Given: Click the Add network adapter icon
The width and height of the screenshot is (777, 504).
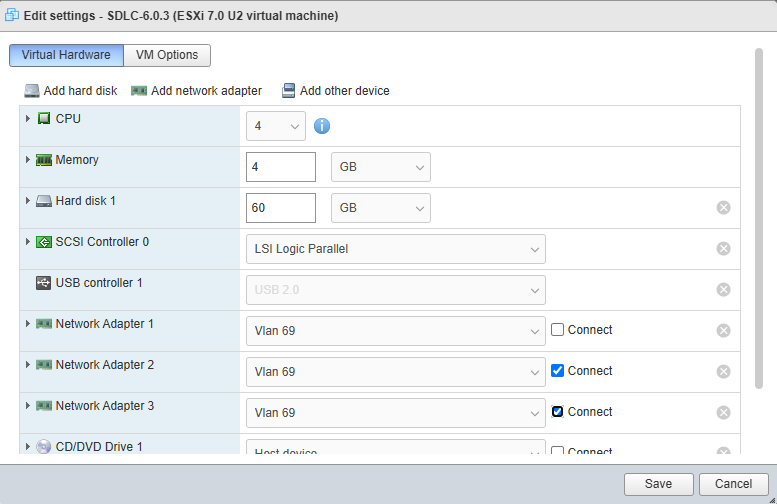Looking at the screenshot, I should (x=139, y=91).
